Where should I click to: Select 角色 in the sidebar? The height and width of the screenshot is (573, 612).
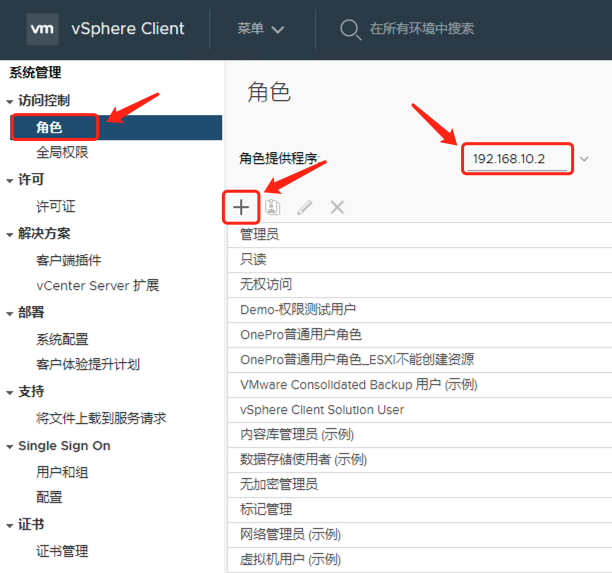pos(116,127)
